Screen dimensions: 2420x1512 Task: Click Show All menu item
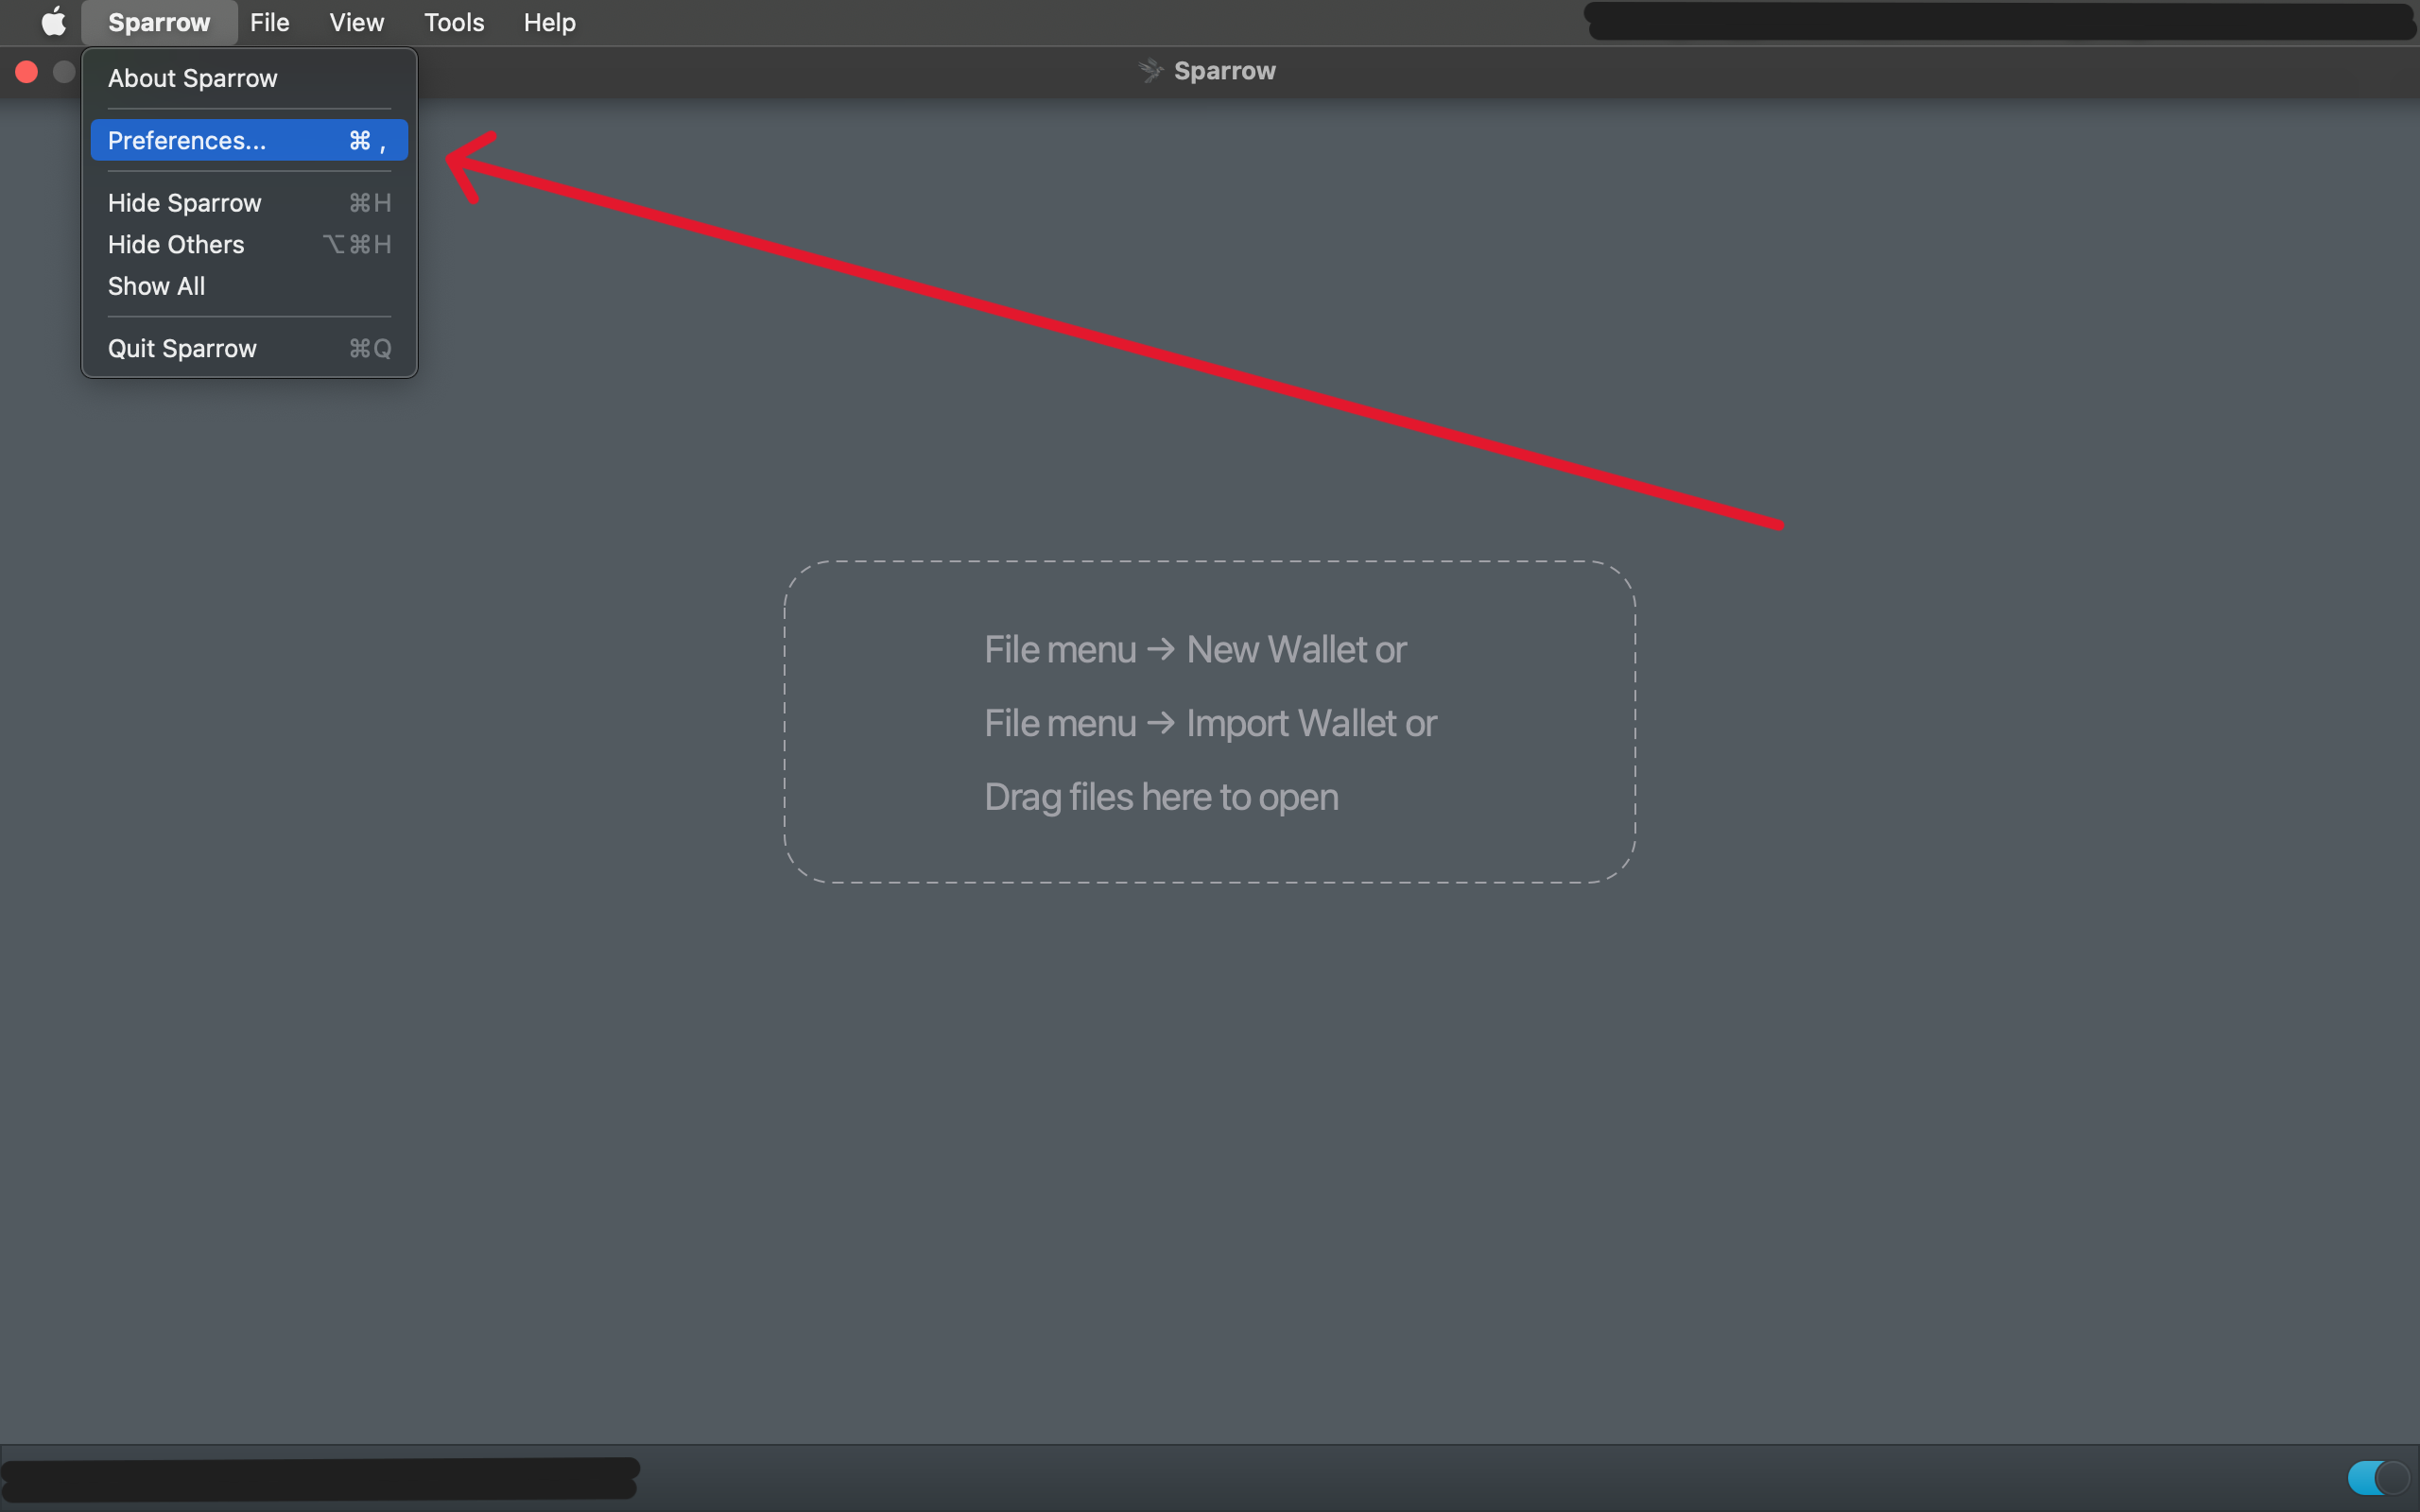coord(156,286)
